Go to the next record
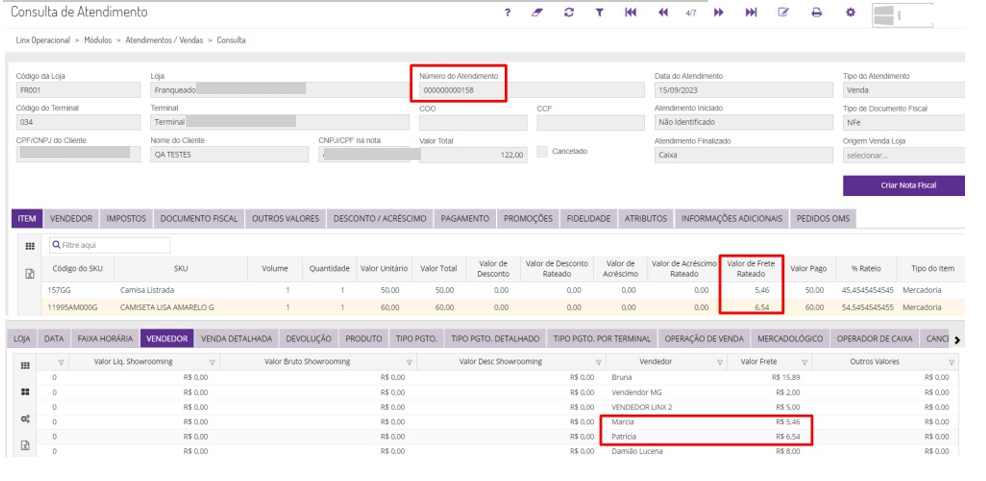 [718, 13]
